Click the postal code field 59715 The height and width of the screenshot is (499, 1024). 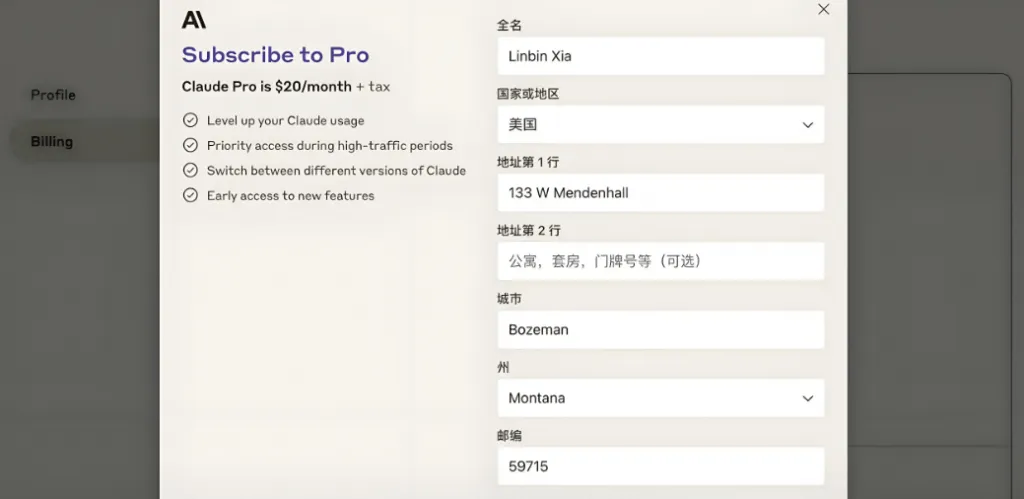tap(660, 466)
